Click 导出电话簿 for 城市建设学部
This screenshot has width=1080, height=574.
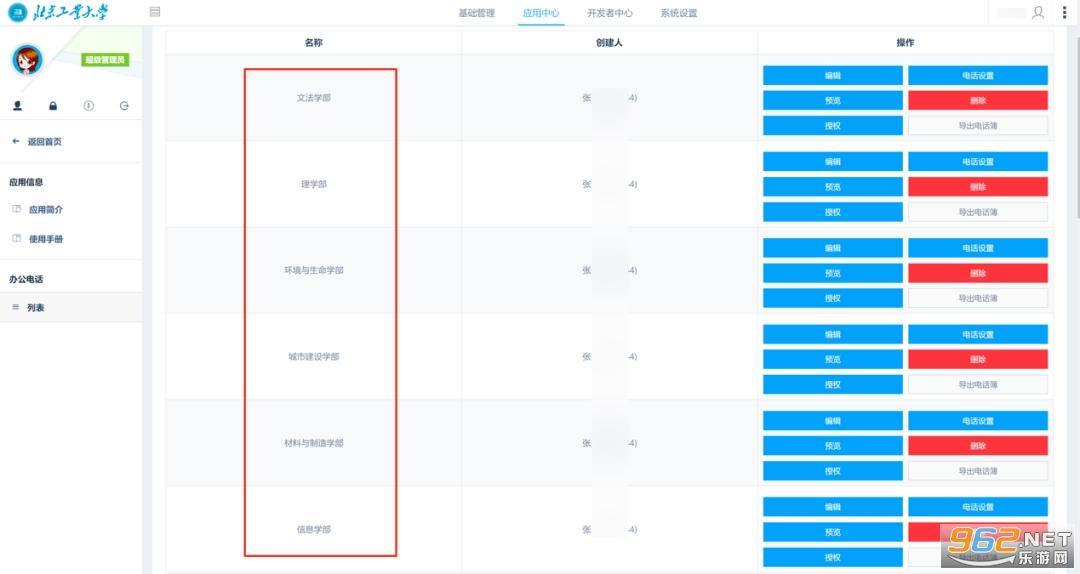coord(977,385)
